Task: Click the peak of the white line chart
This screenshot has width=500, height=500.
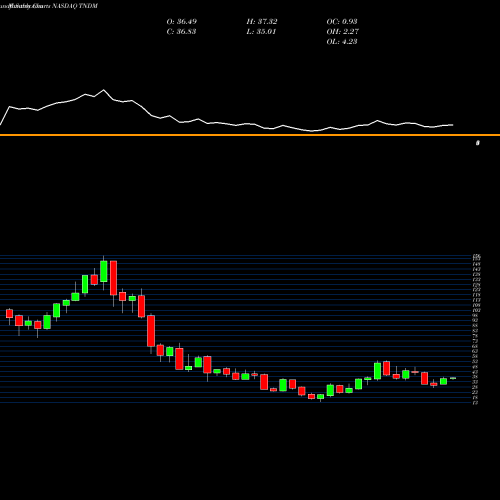Action: [104, 90]
